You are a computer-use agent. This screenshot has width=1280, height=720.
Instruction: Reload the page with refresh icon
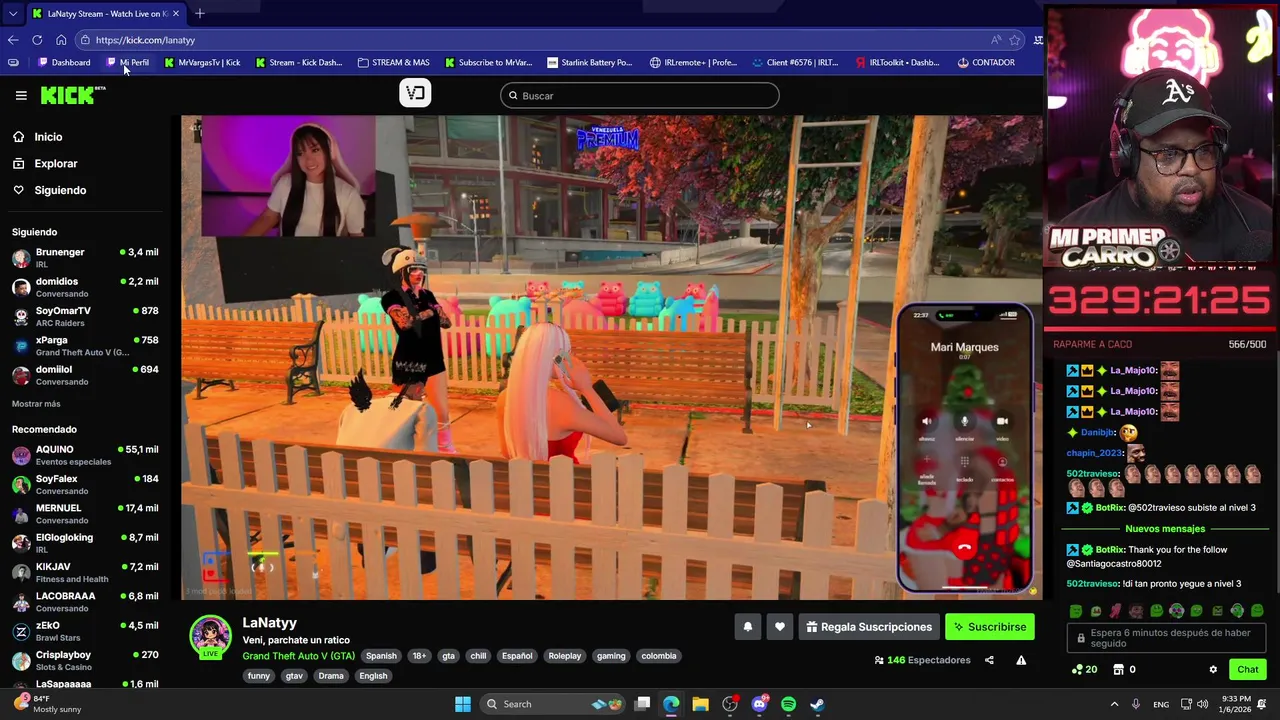pyautogui.click(x=37, y=40)
